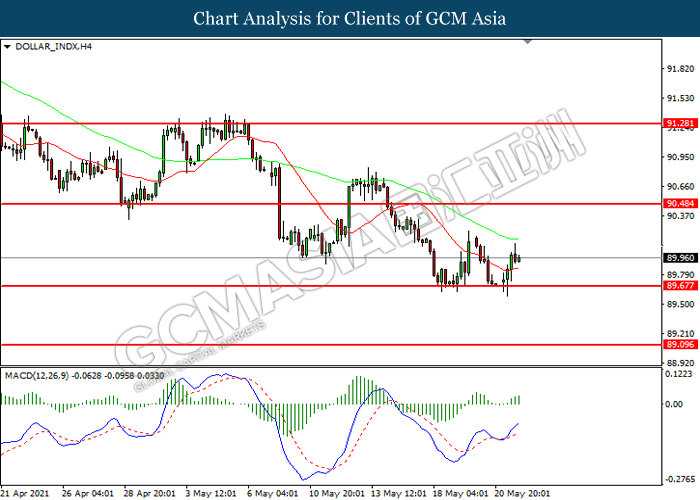Click the 89.210 price axis value
700x500 pixels.
pos(681,334)
